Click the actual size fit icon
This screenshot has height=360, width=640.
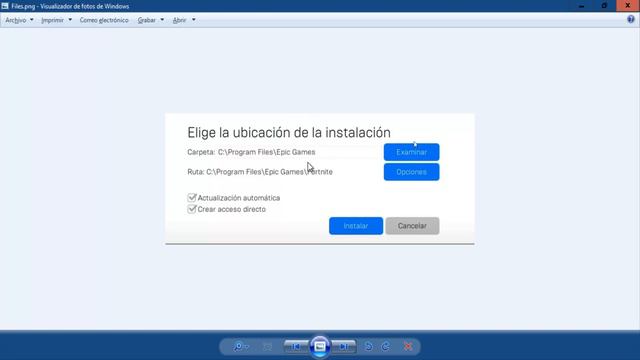(267, 347)
